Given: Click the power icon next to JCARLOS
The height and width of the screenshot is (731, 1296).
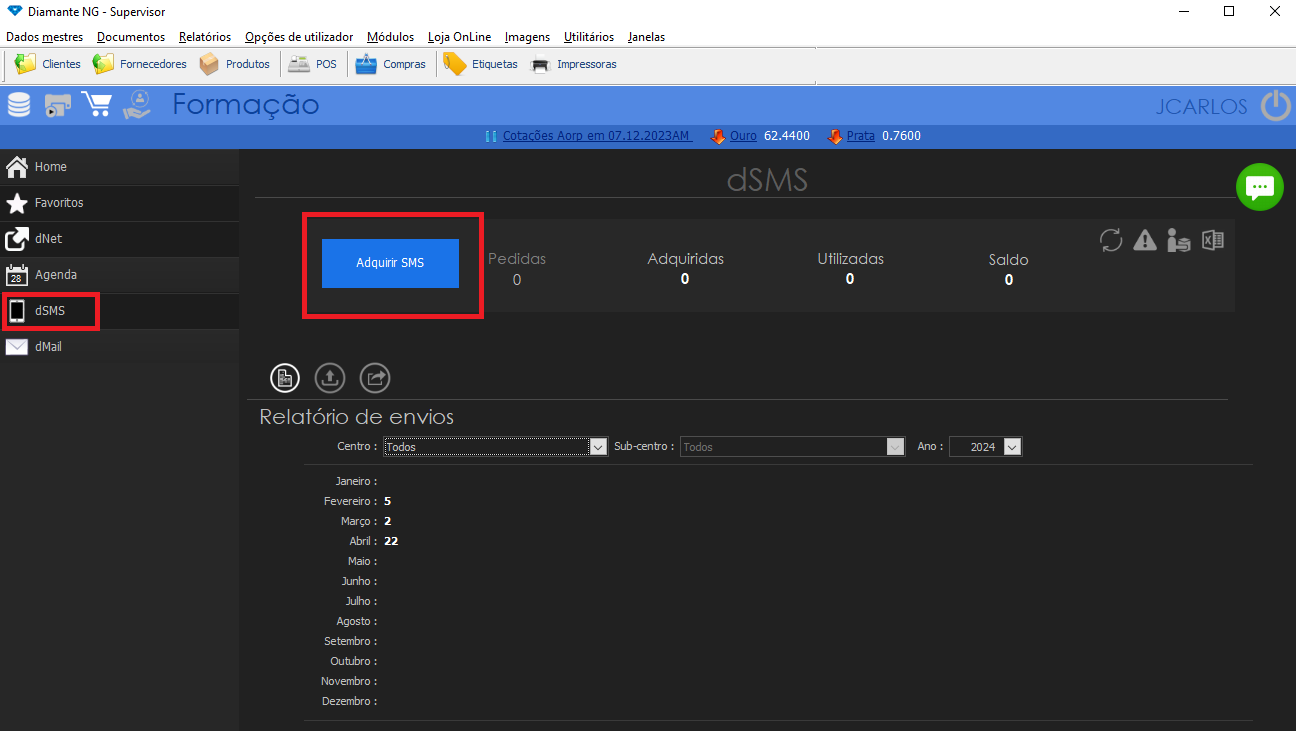Looking at the screenshot, I should [1275, 105].
